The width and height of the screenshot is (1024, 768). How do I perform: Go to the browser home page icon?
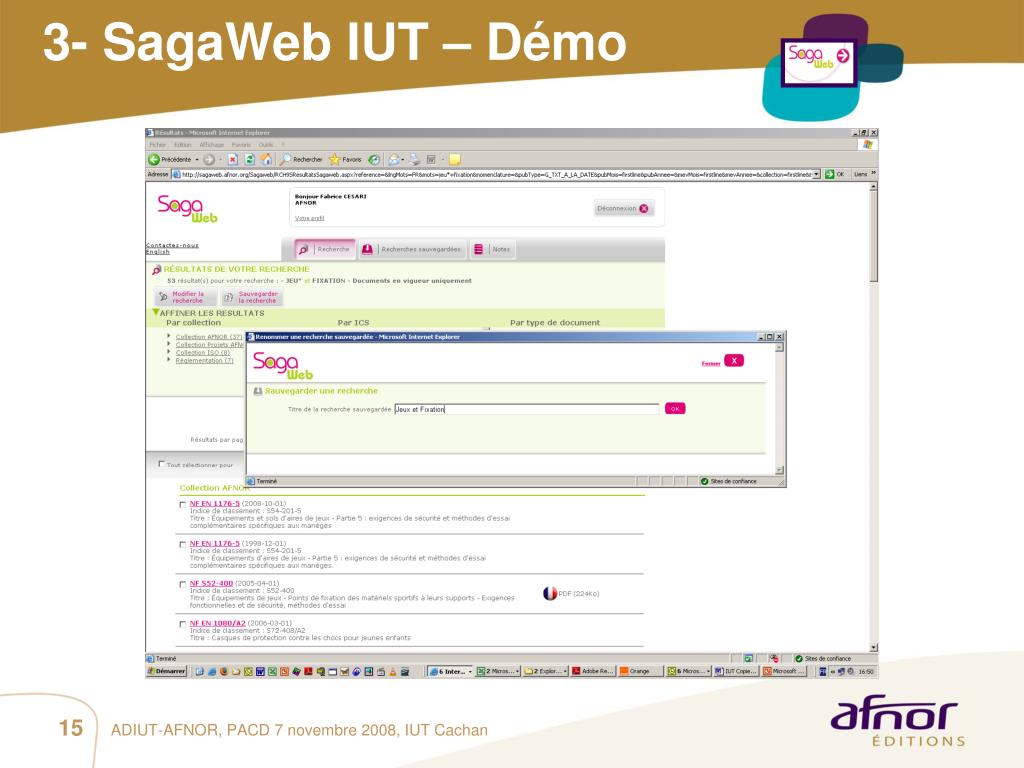tap(266, 159)
